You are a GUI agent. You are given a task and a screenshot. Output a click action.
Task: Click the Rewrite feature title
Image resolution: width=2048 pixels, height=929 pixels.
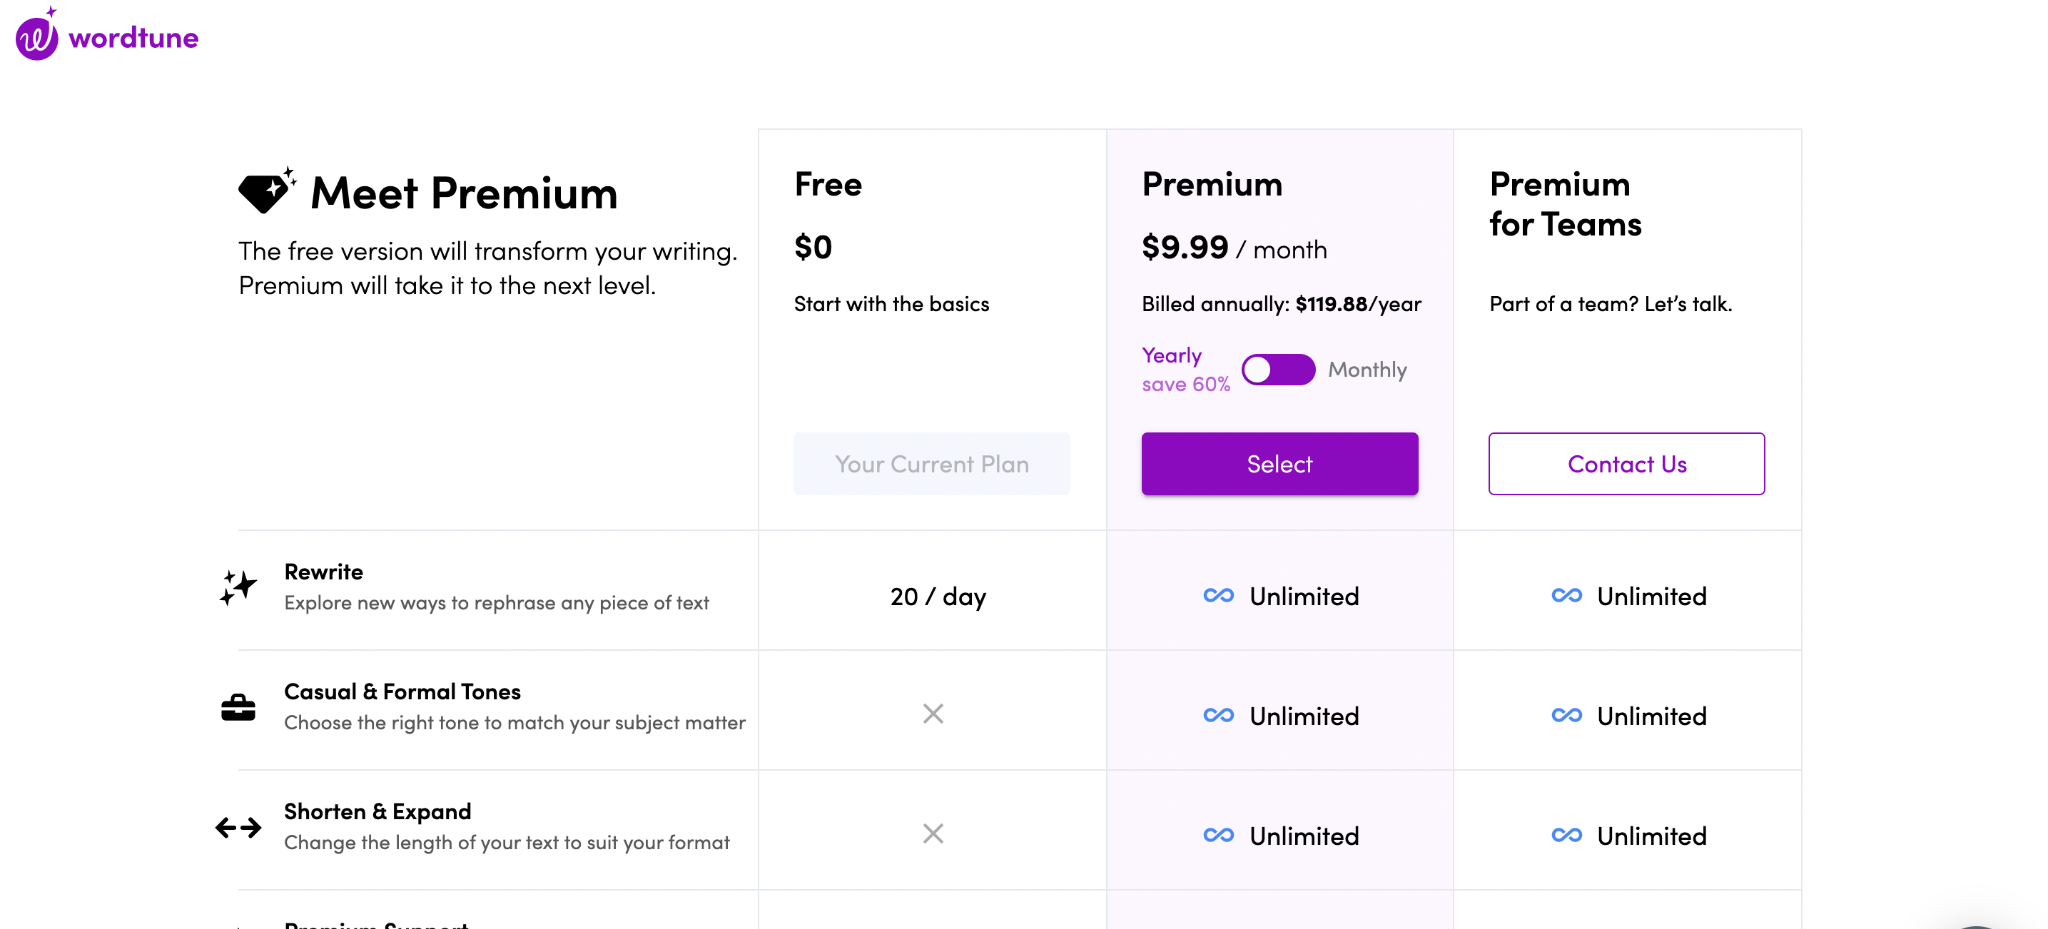coord(323,572)
